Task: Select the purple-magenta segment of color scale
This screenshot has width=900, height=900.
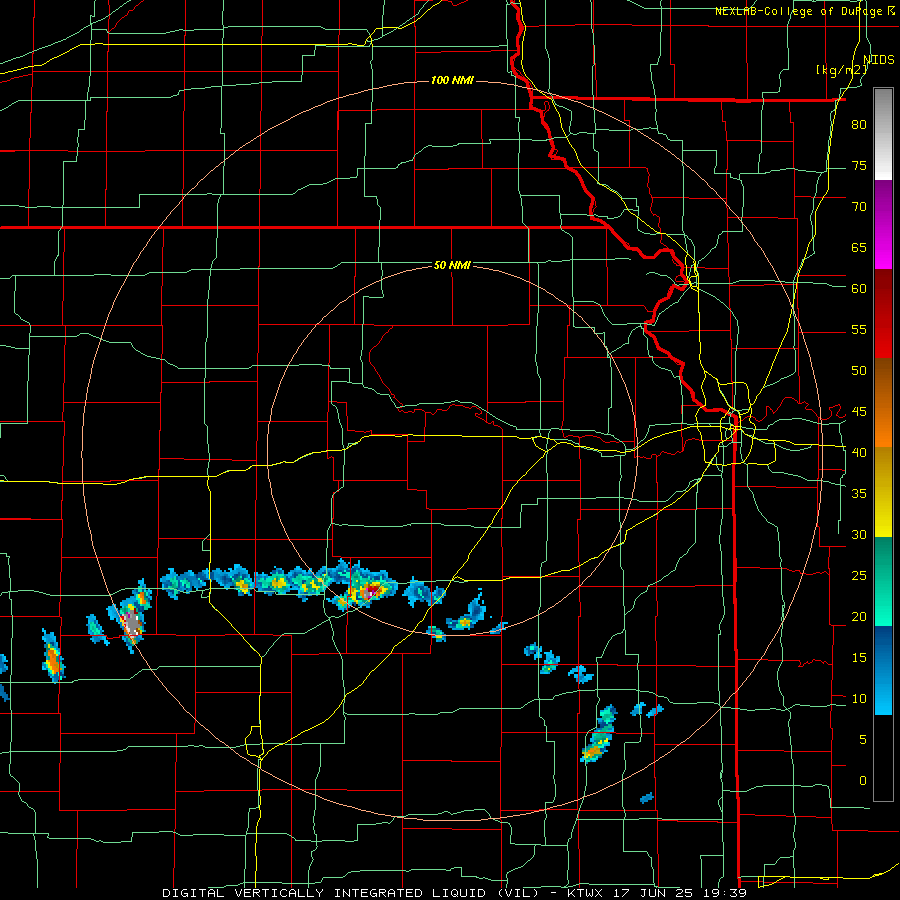Action: pos(883,224)
